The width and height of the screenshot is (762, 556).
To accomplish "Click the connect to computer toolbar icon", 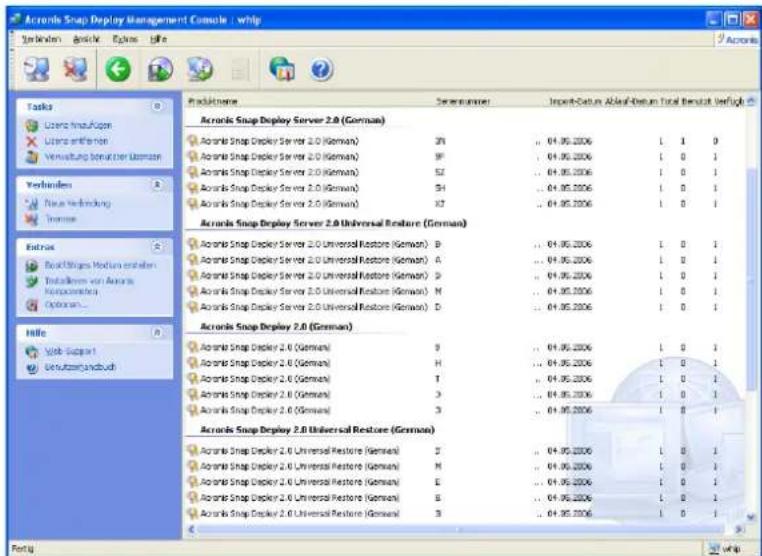I will (x=37, y=69).
